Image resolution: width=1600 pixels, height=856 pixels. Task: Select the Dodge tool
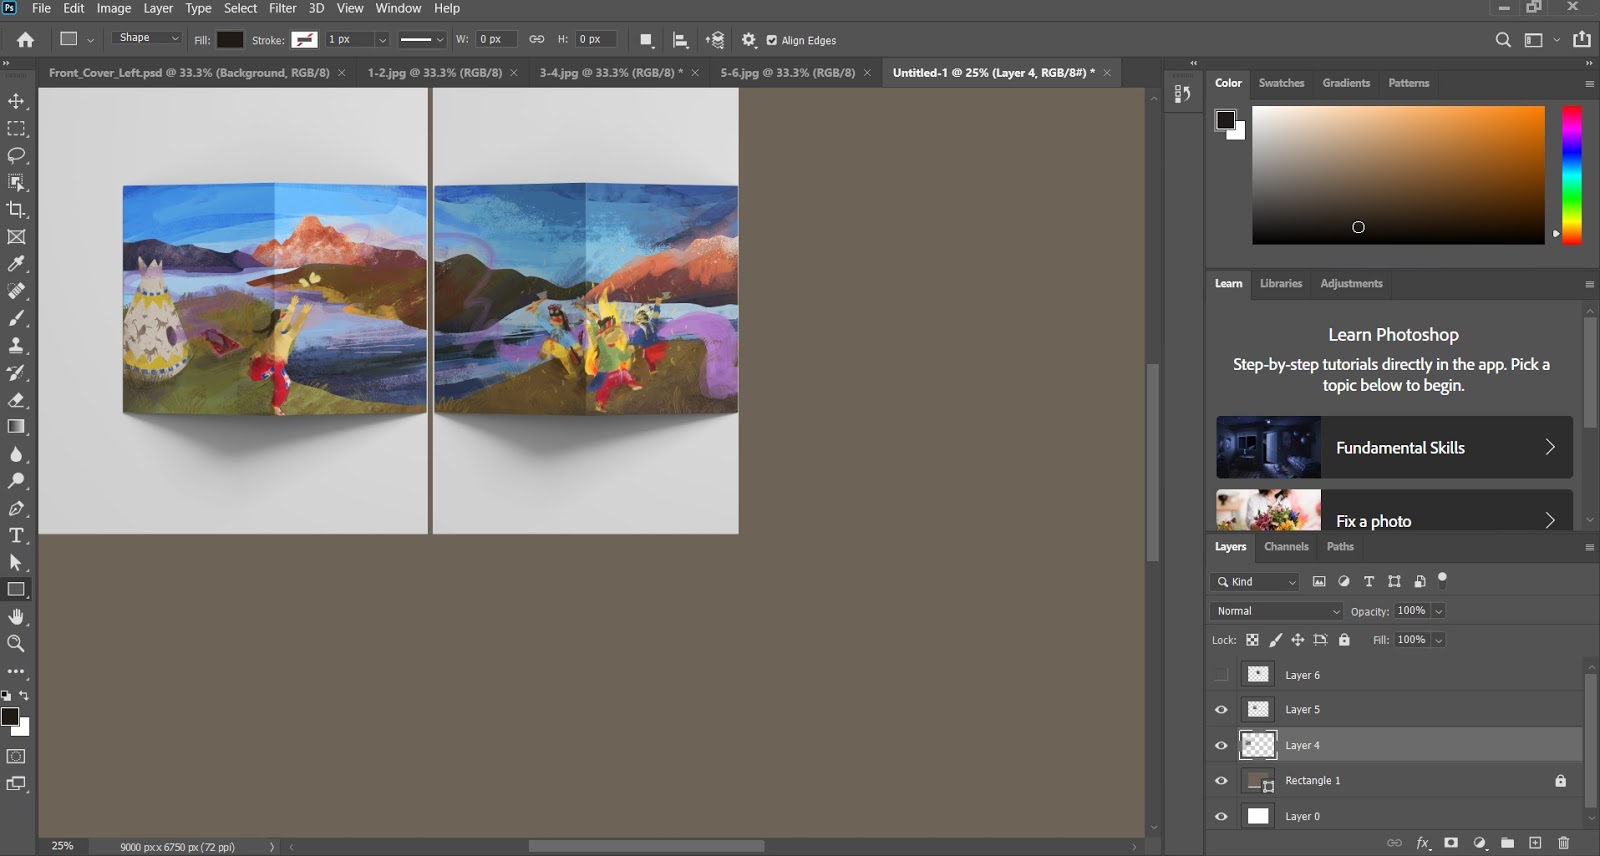16,481
